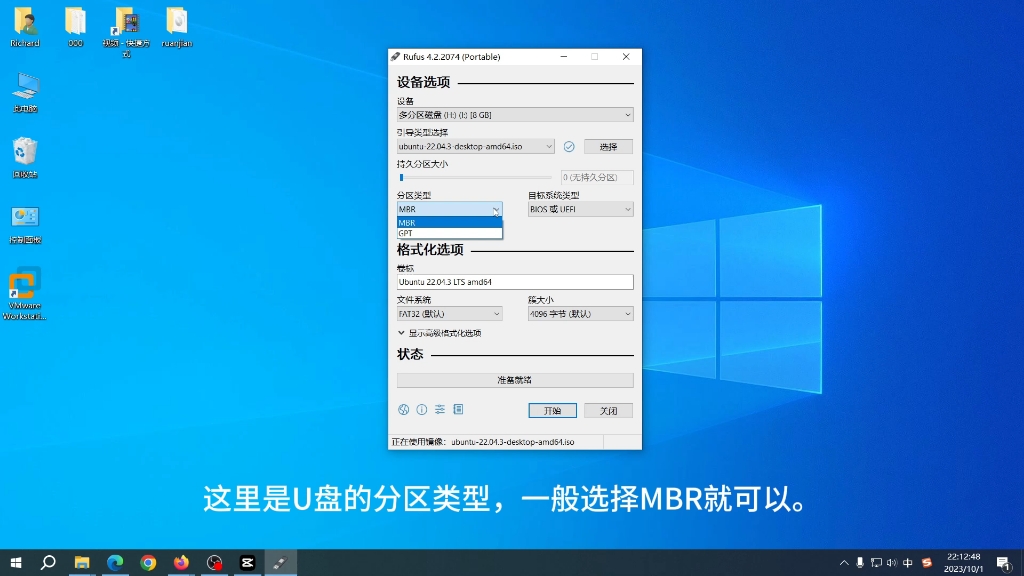The image size is (1024, 576).
Task: Show the Rufus log icon
Action: (x=458, y=409)
